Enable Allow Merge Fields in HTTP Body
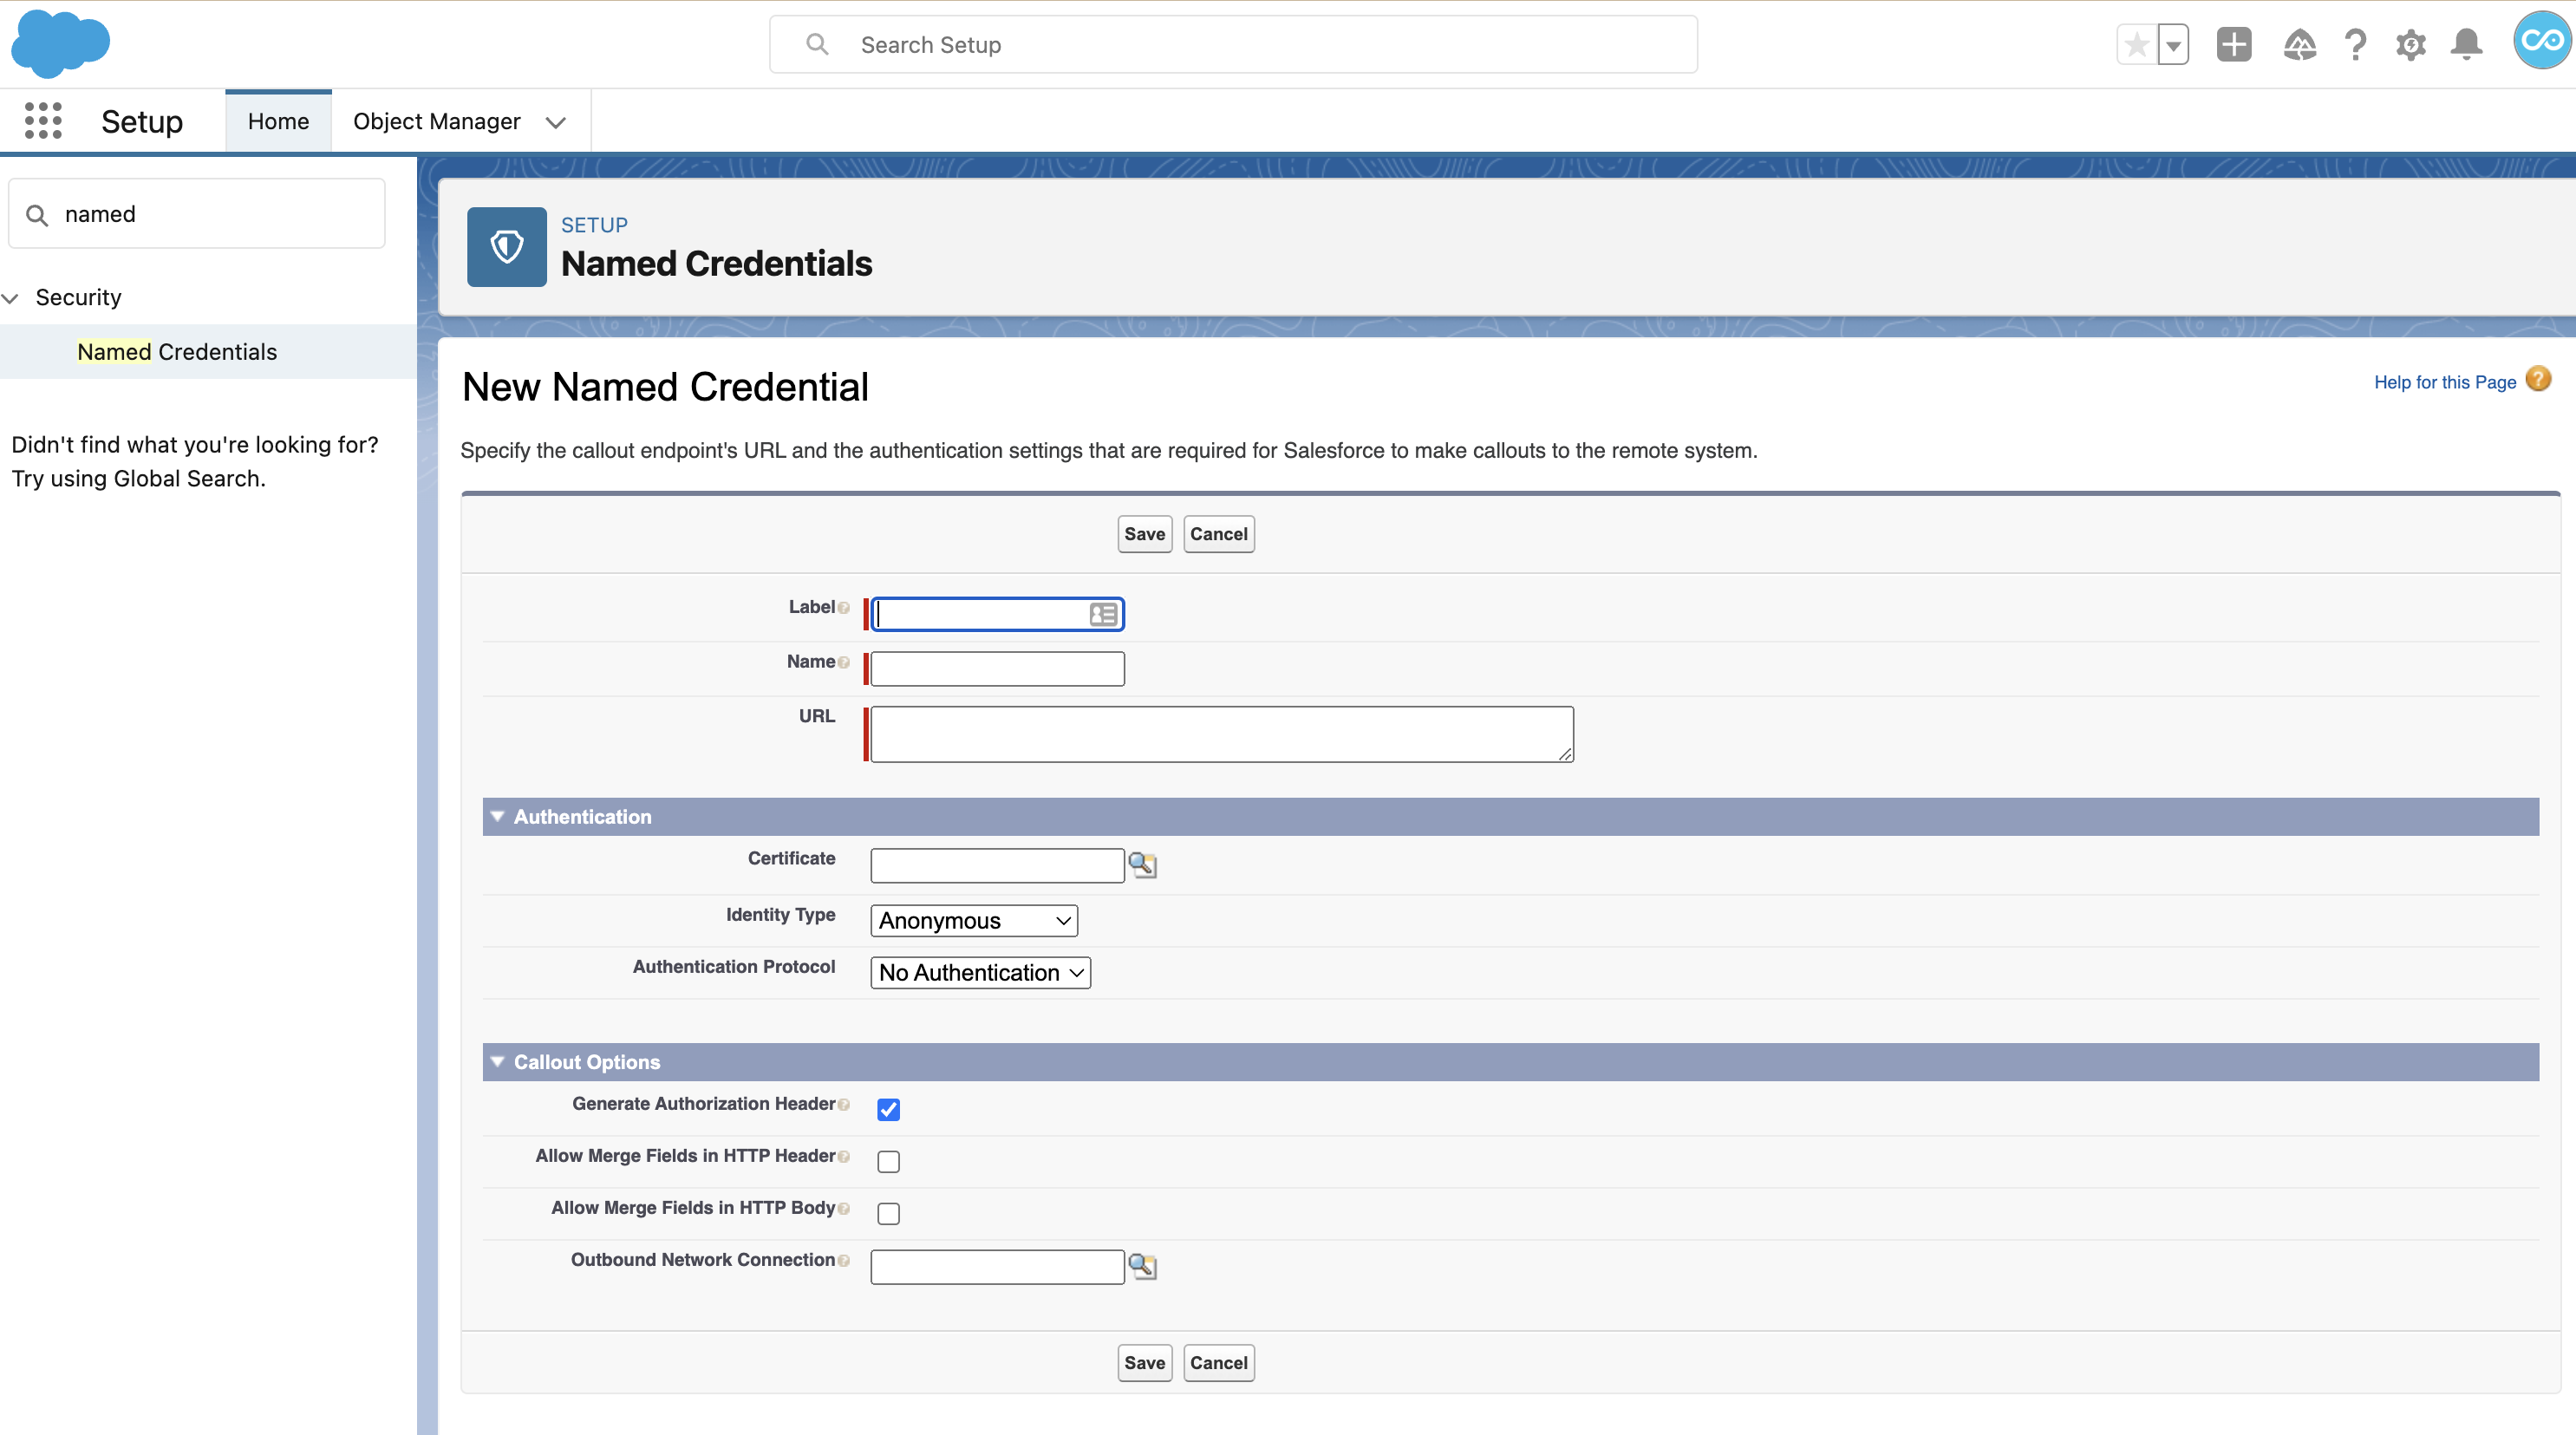Viewport: 2576px width, 1435px height. pos(888,1214)
